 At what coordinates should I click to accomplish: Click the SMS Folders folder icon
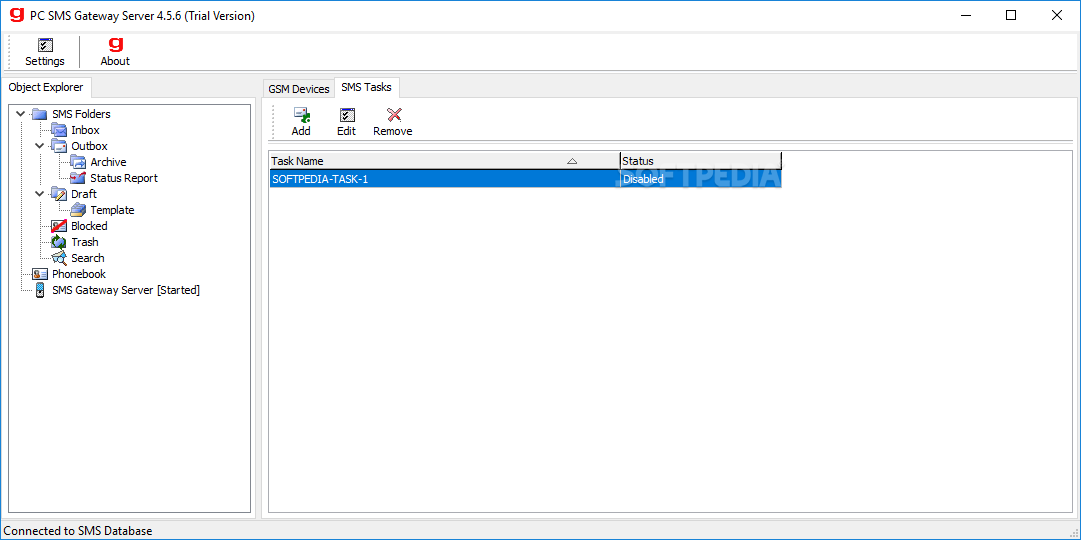coord(39,114)
